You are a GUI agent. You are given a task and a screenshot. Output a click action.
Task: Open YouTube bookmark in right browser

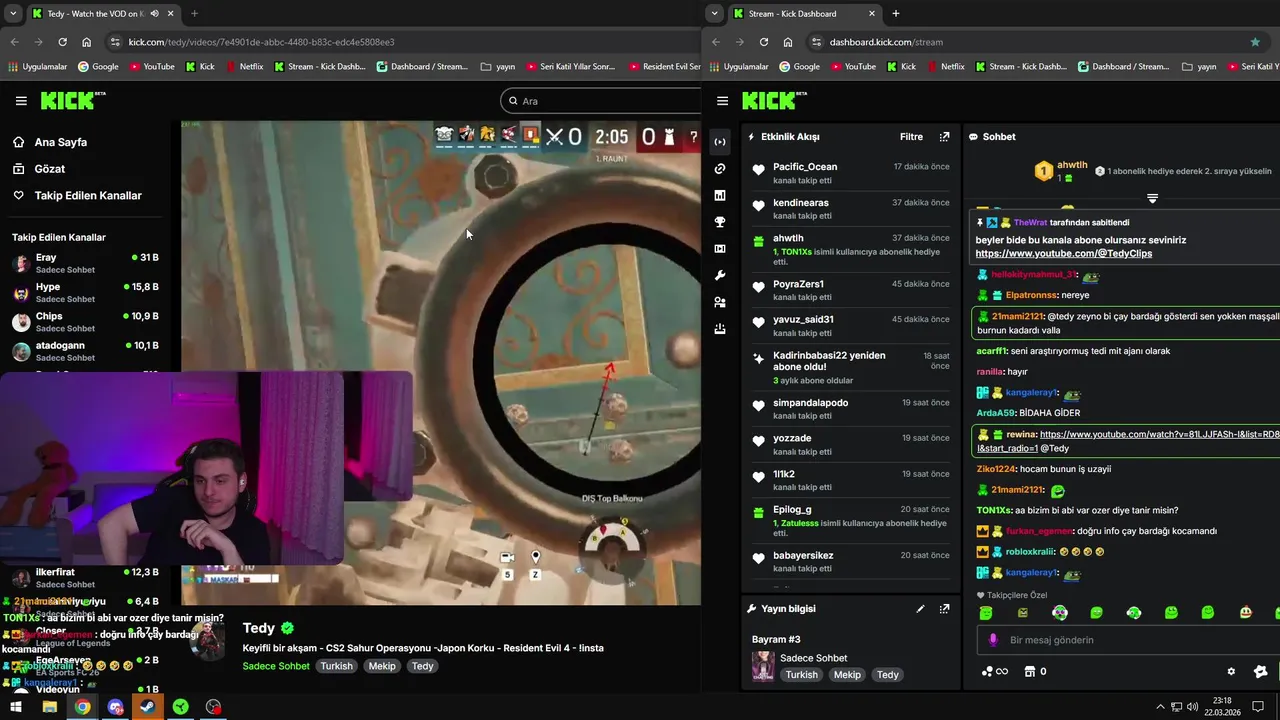[x=852, y=67]
